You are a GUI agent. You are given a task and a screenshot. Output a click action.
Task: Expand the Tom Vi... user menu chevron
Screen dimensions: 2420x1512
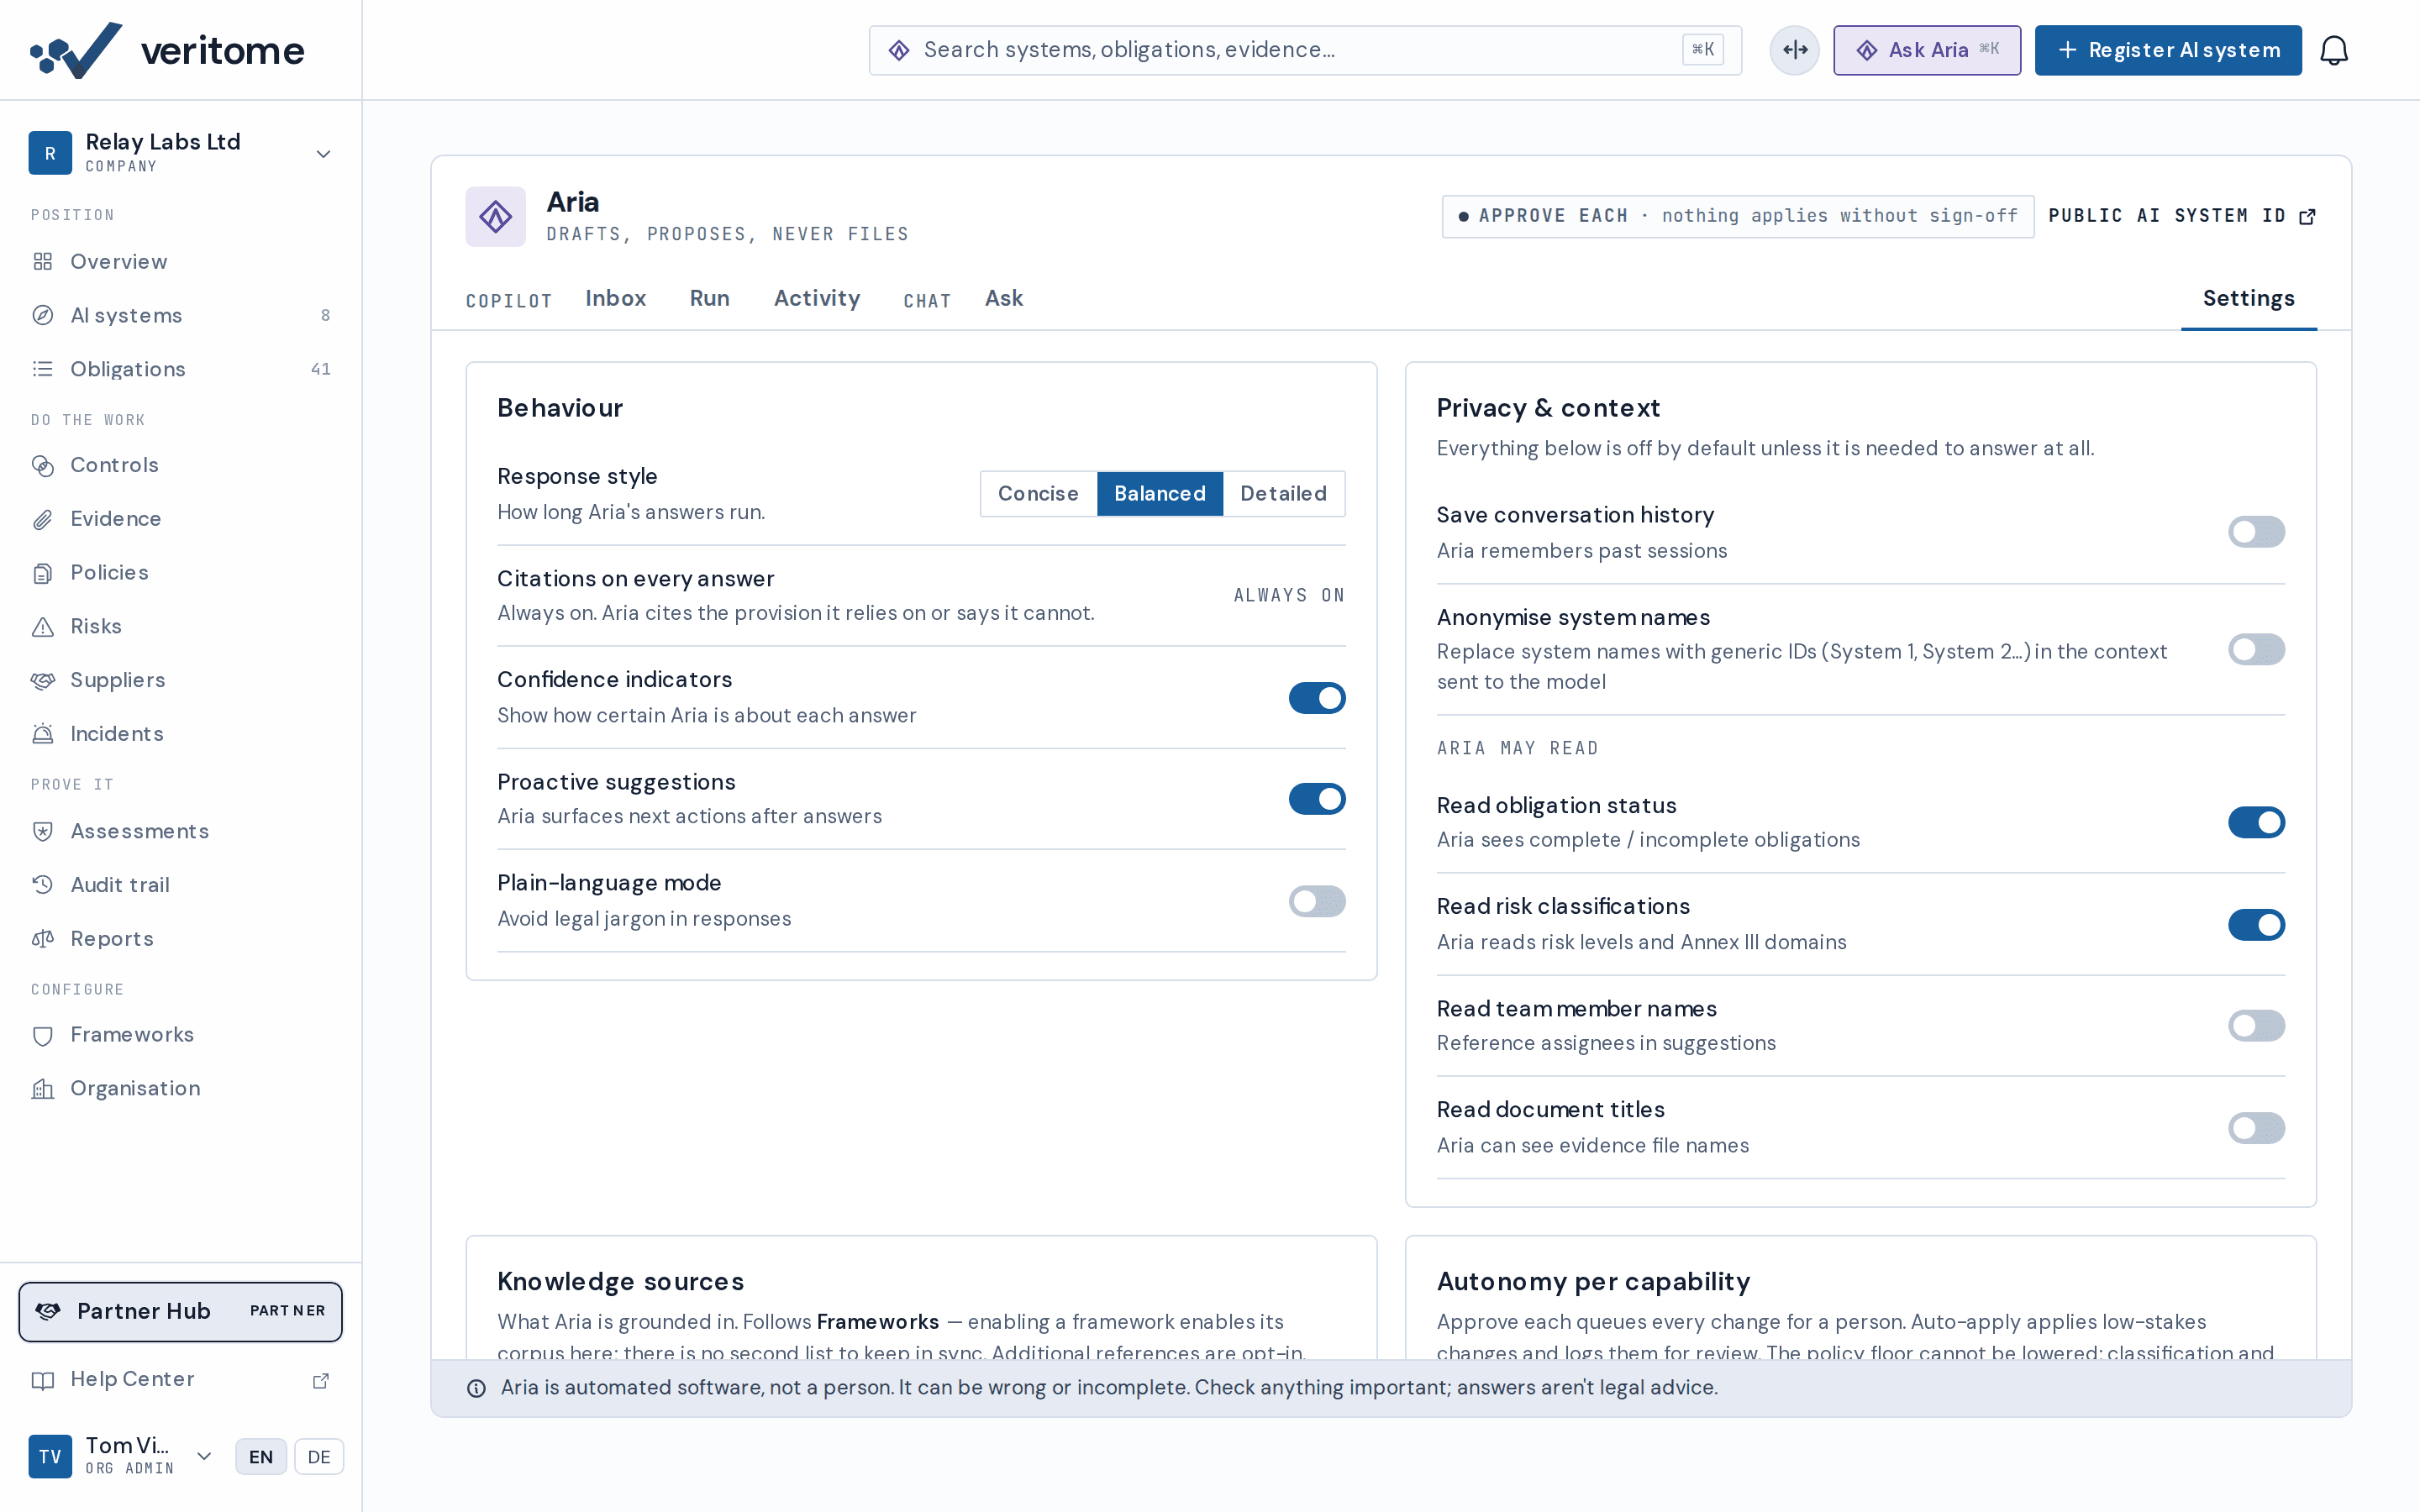click(x=204, y=1456)
